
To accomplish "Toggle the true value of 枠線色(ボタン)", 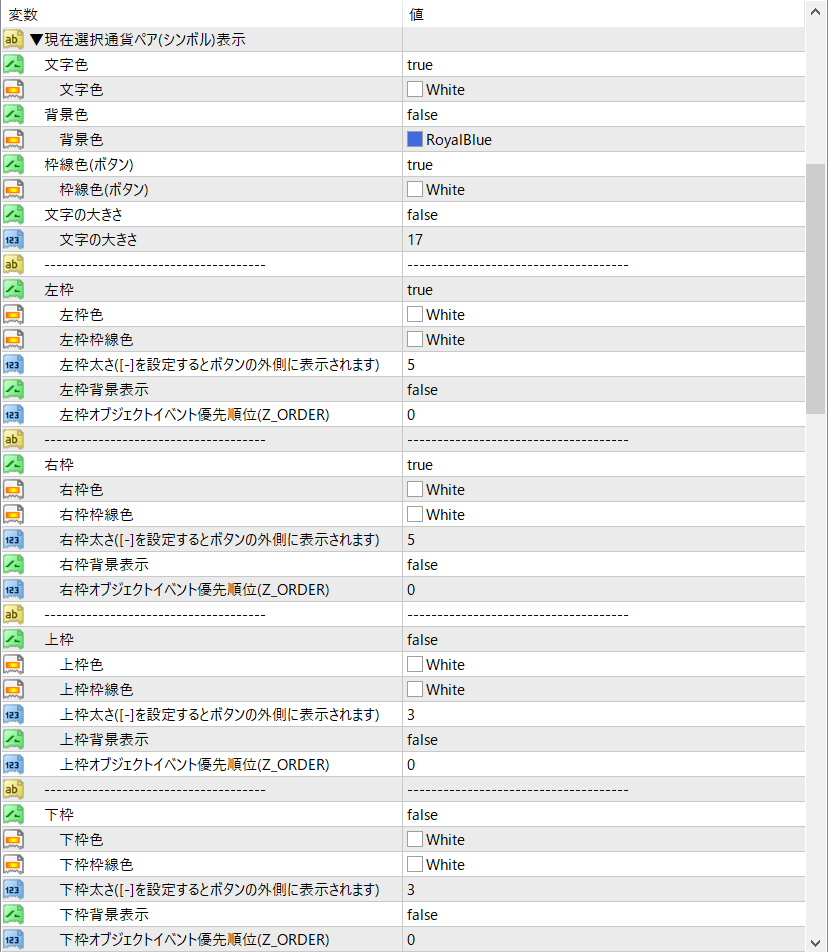I will tap(419, 165).
